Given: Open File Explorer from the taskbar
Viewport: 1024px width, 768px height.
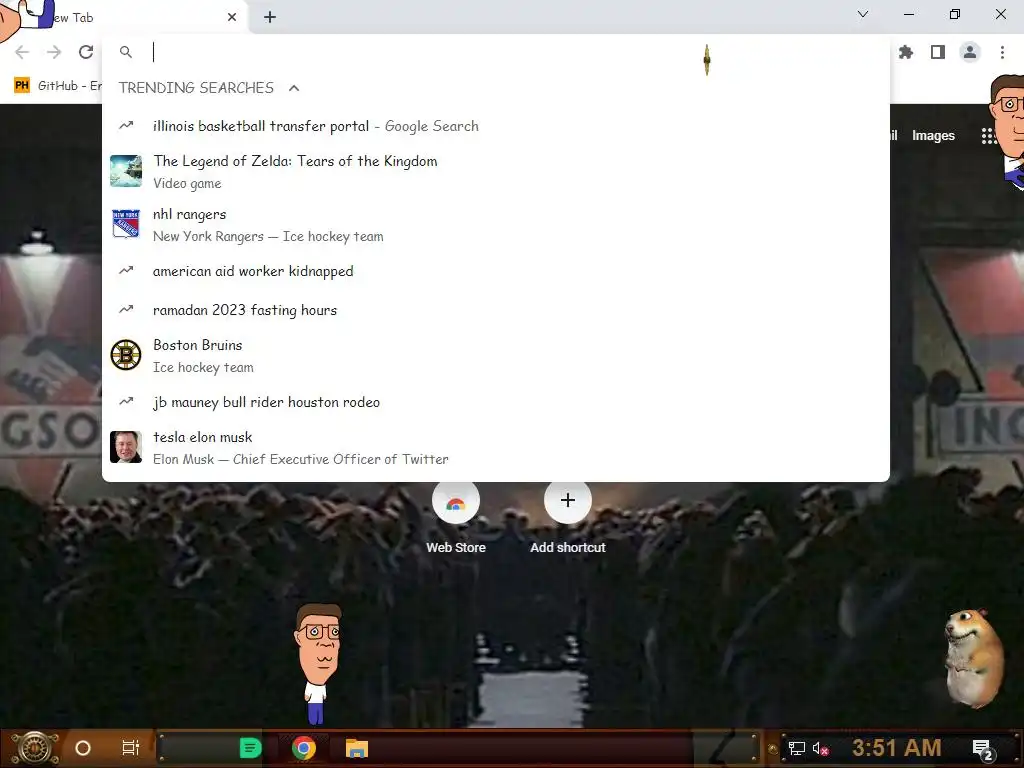Looking at the screenshot, I should (x=357, y=748).
